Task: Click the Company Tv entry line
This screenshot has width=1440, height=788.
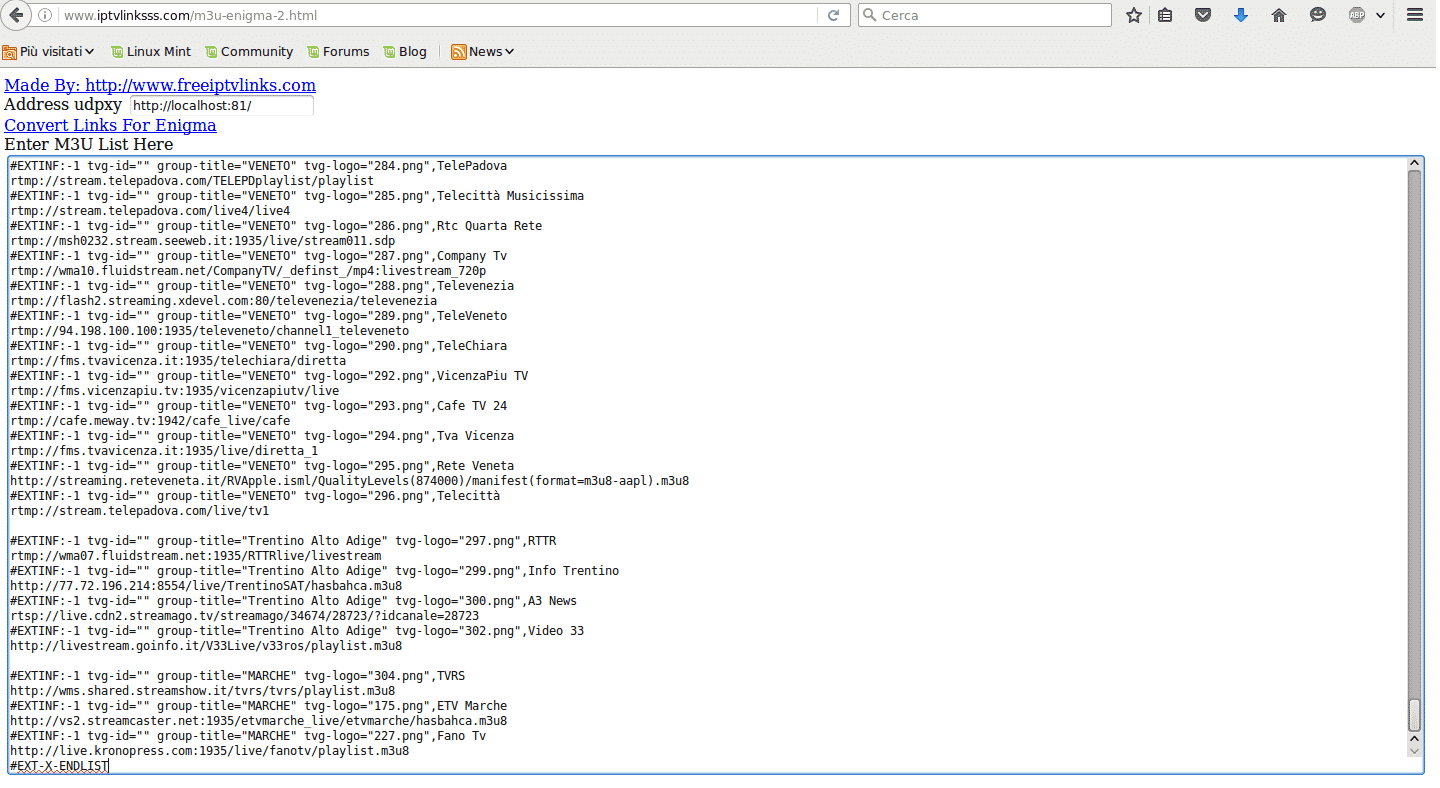Action: 258,256
